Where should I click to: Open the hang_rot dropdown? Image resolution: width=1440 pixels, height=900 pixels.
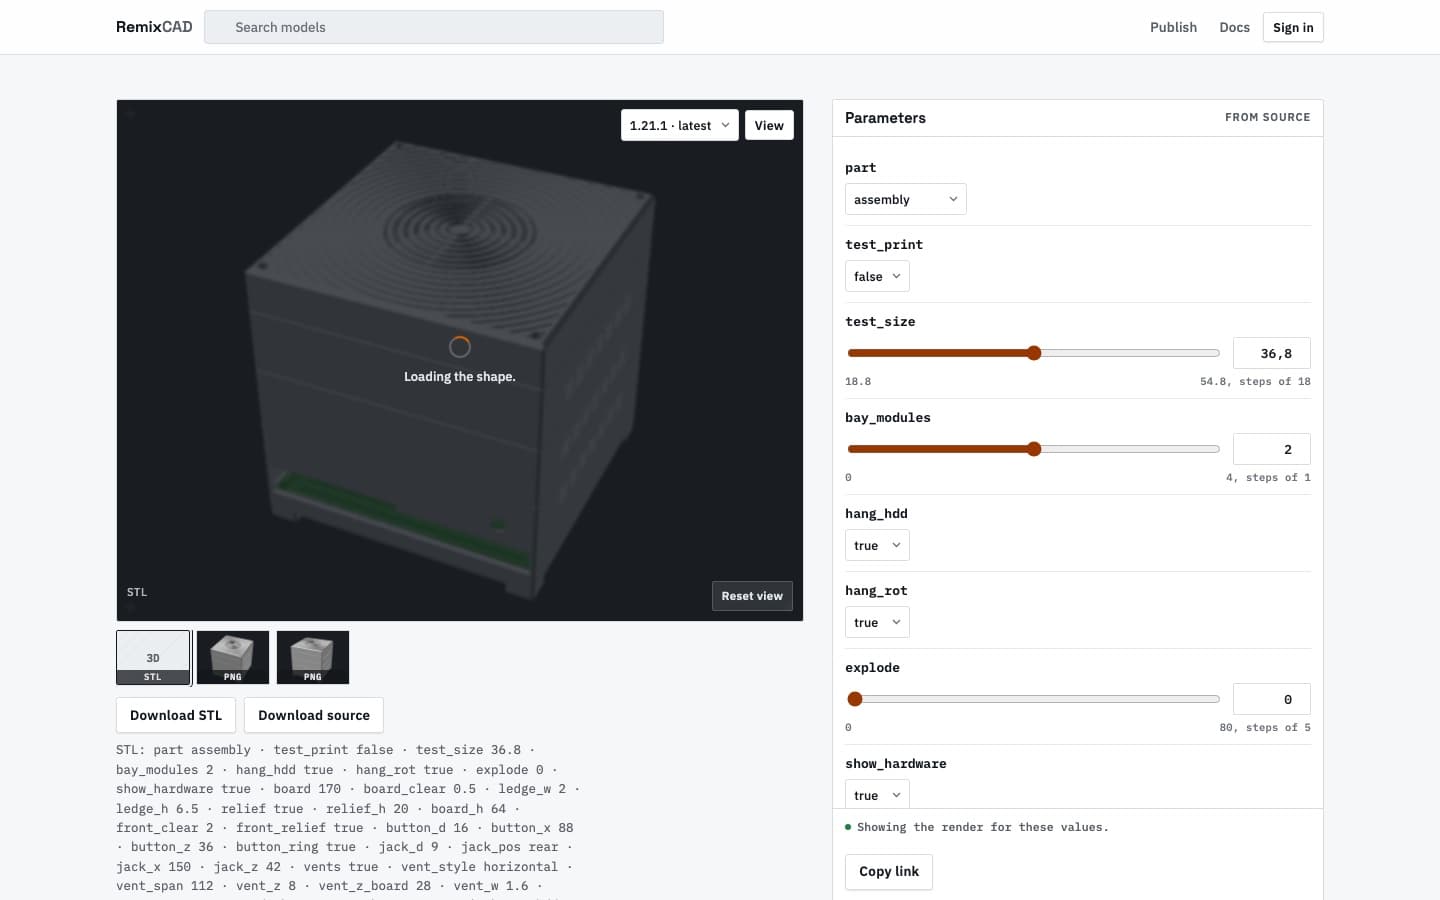(877, 622)
